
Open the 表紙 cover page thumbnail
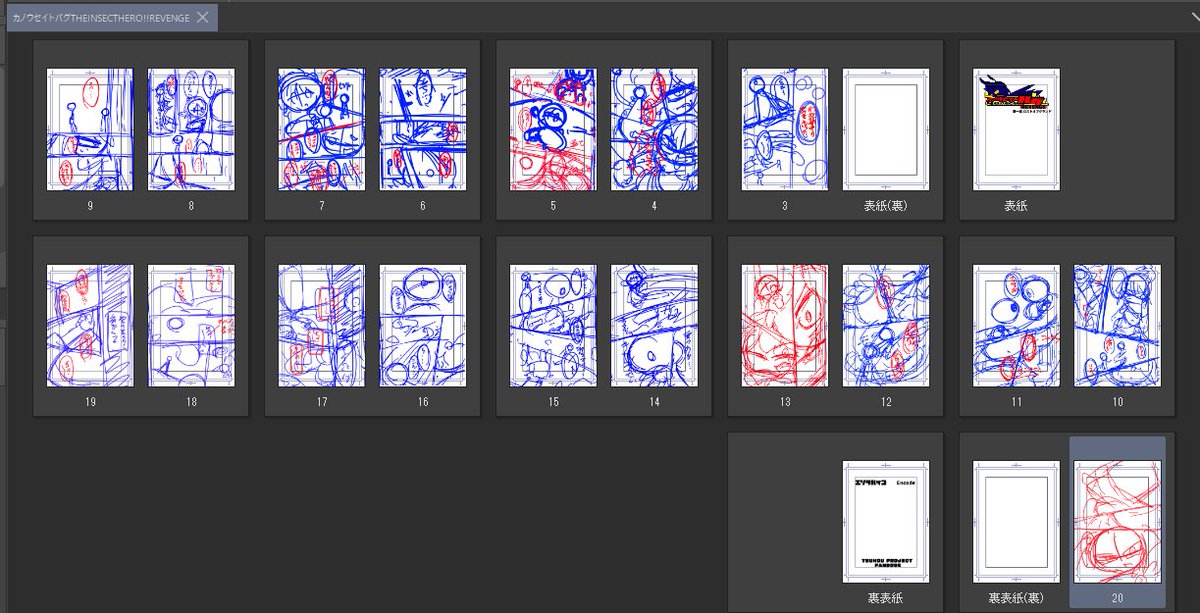pos(1016,129)
